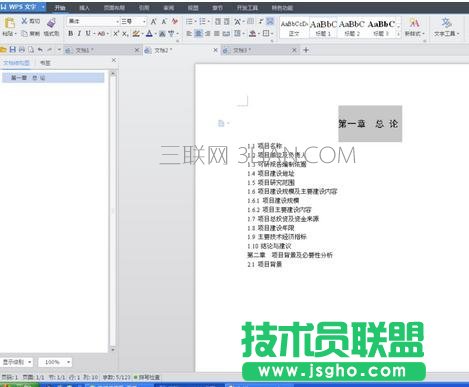Click the Redo arrow icon
Viewport: 469px width, 387px height.
[50, 50]
